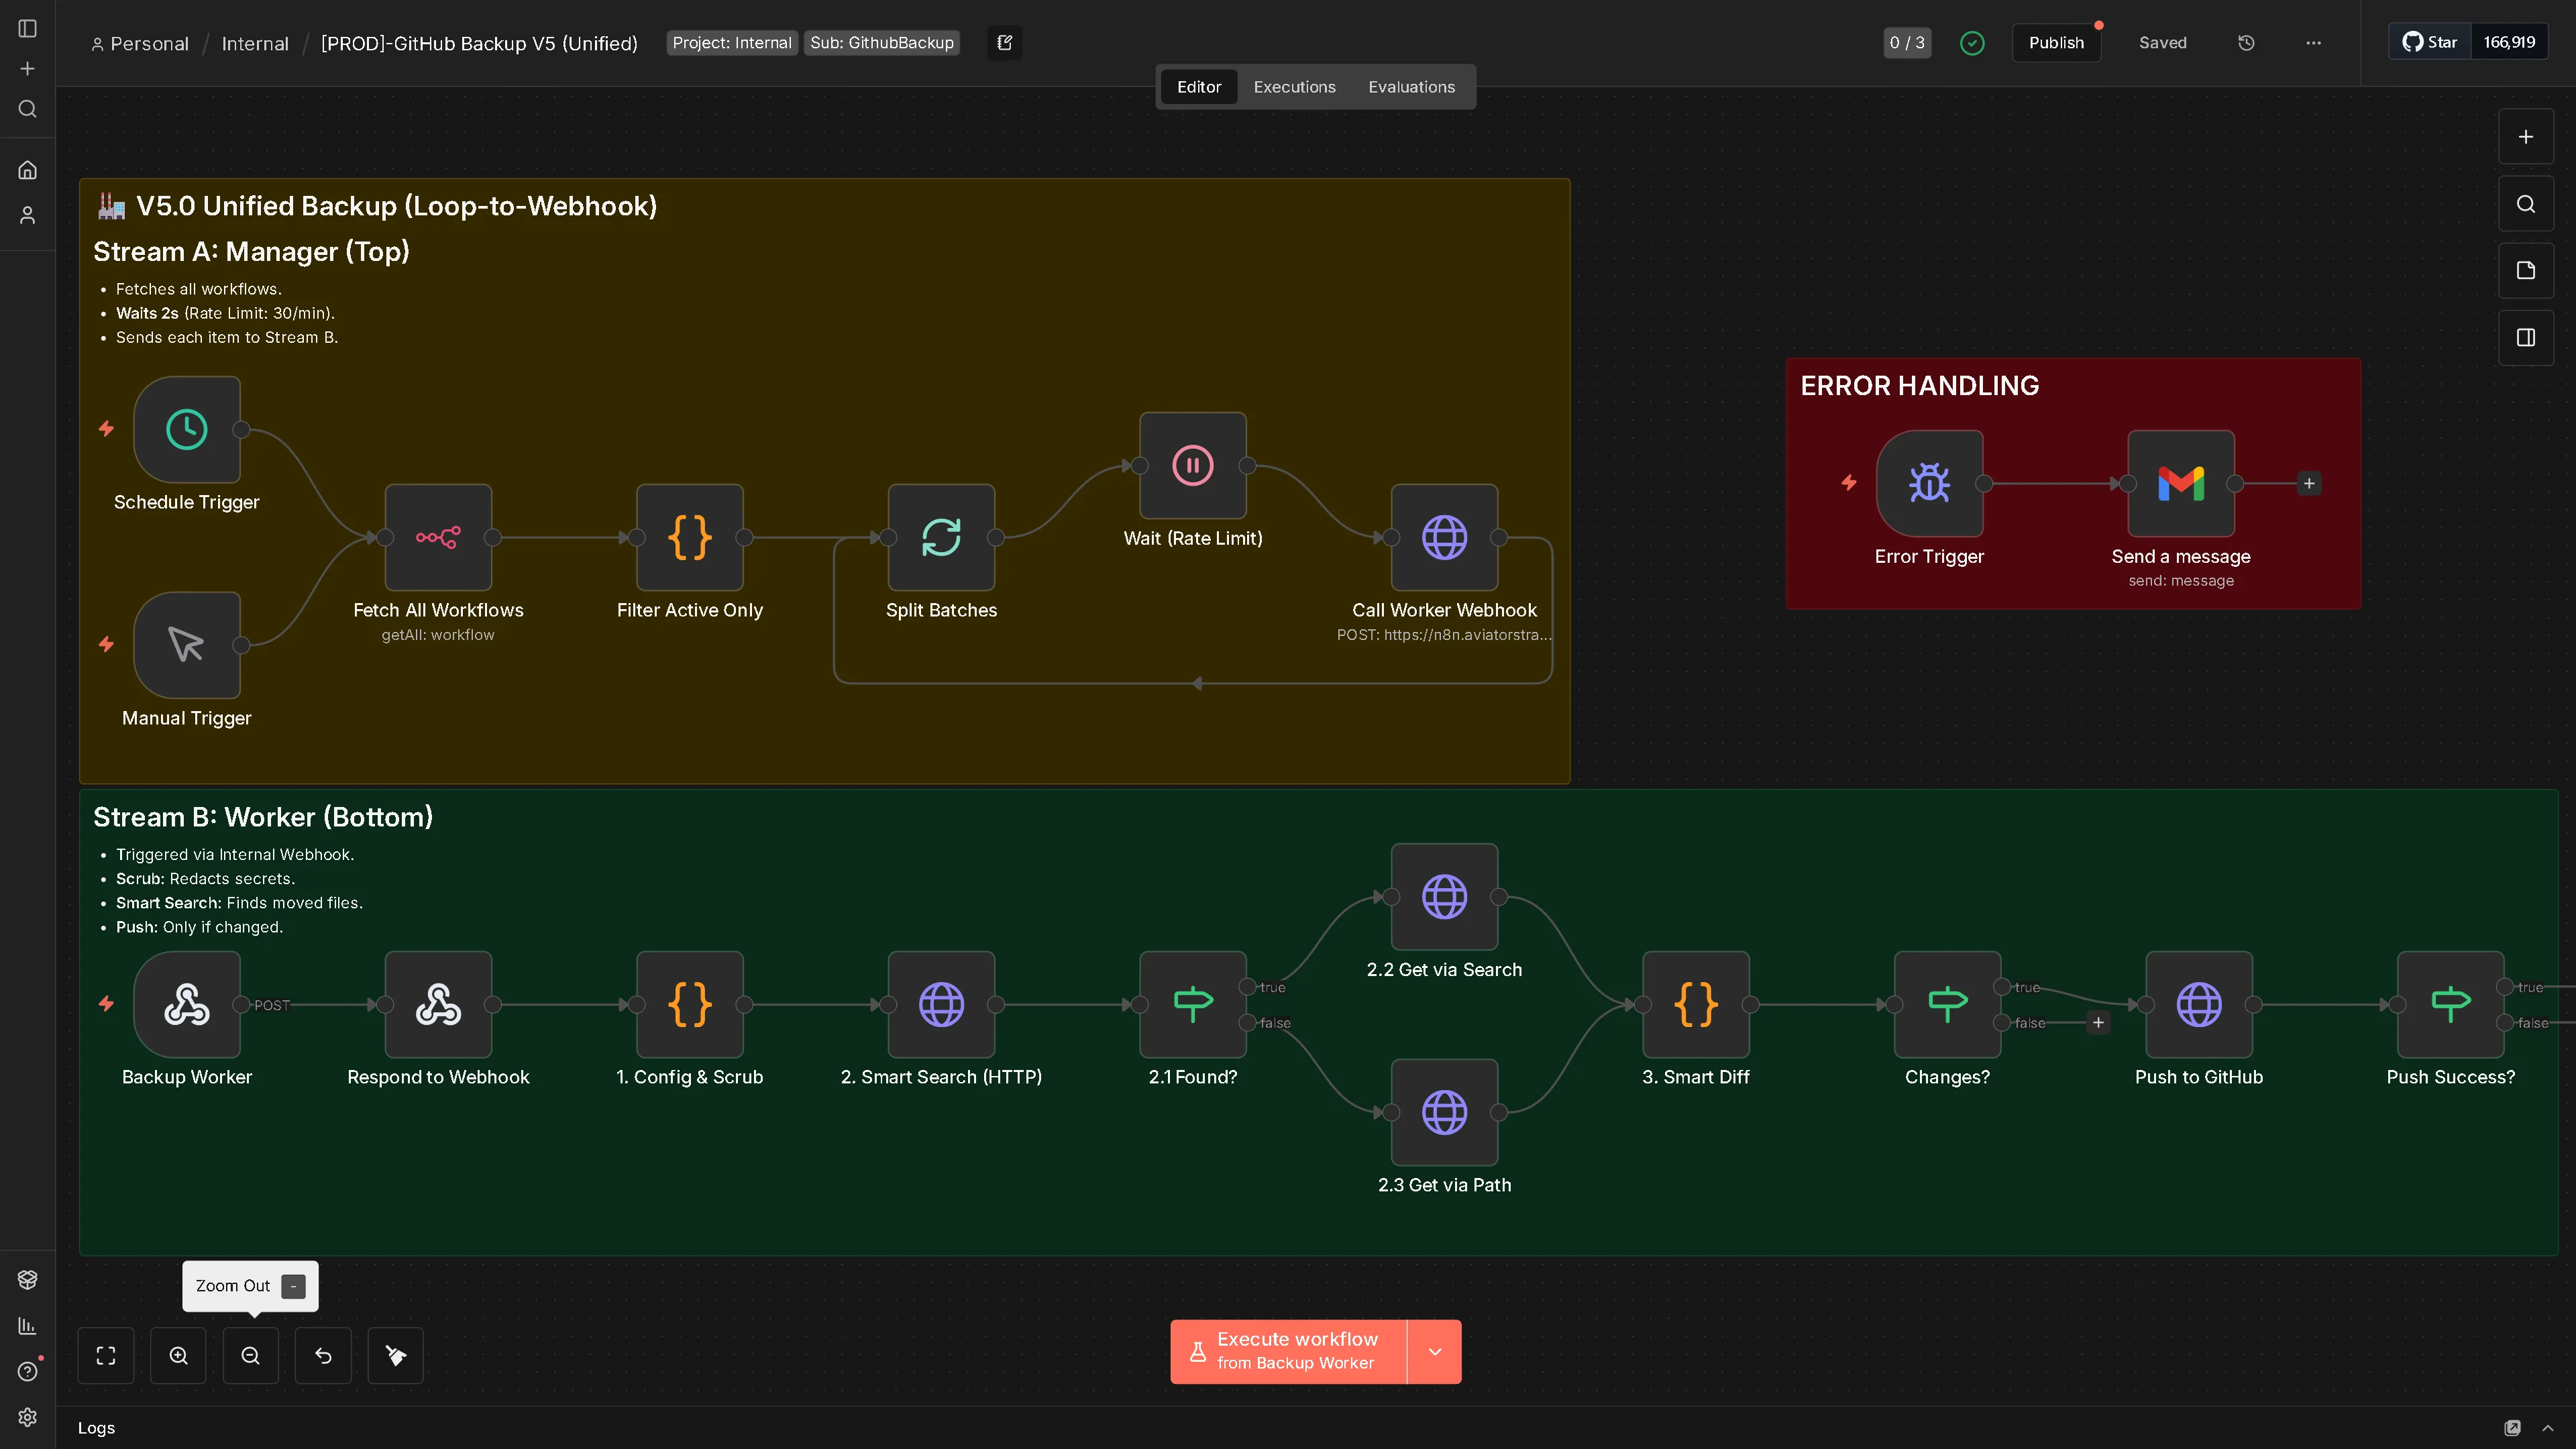Viewport: 2576px width, 1449px height.
Task: Open the three-dot options menu
Action: tap(2313, 42)
